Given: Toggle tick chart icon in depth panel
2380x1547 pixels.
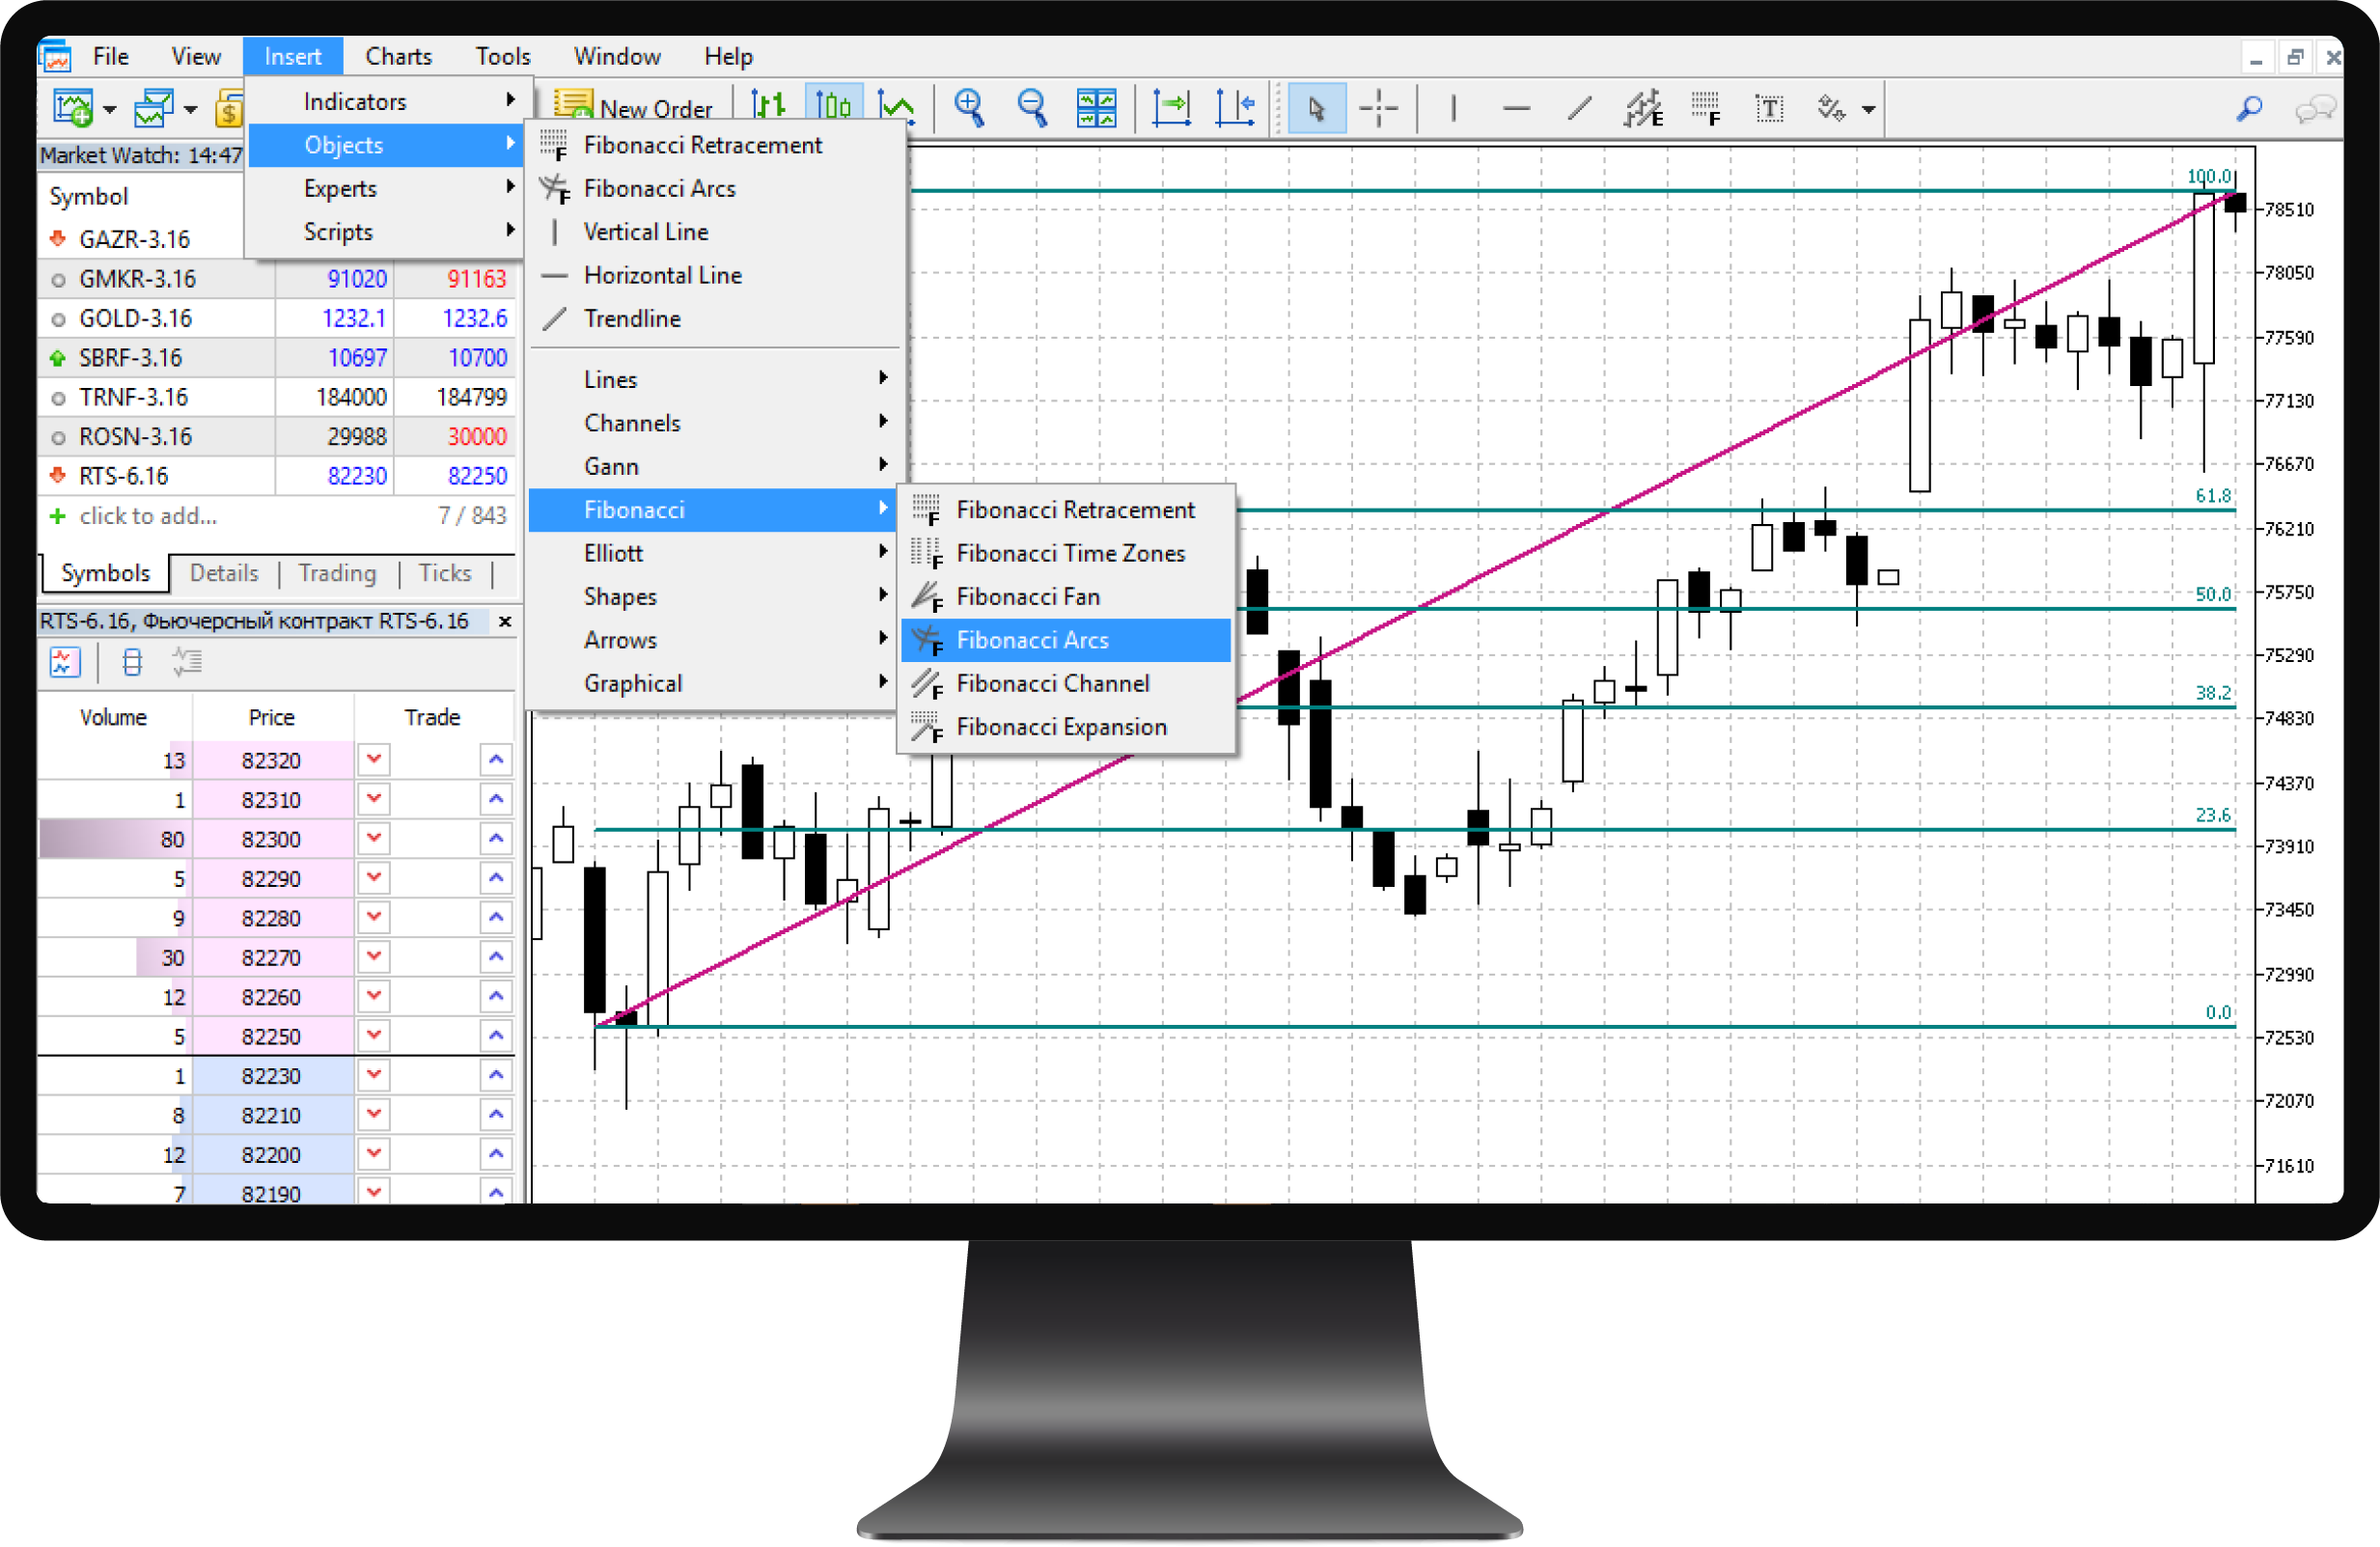Looking at the screenshot, I should [65, 662].
